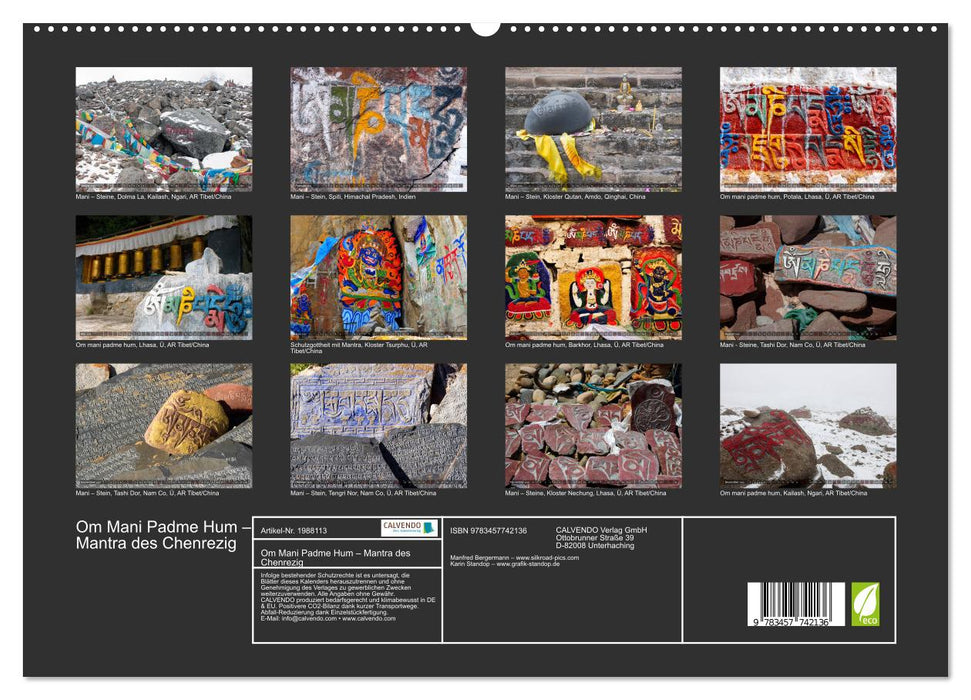Open the www.grafik-standop.de link
Viewport: 971px width, 700px height.
[528, 564]
